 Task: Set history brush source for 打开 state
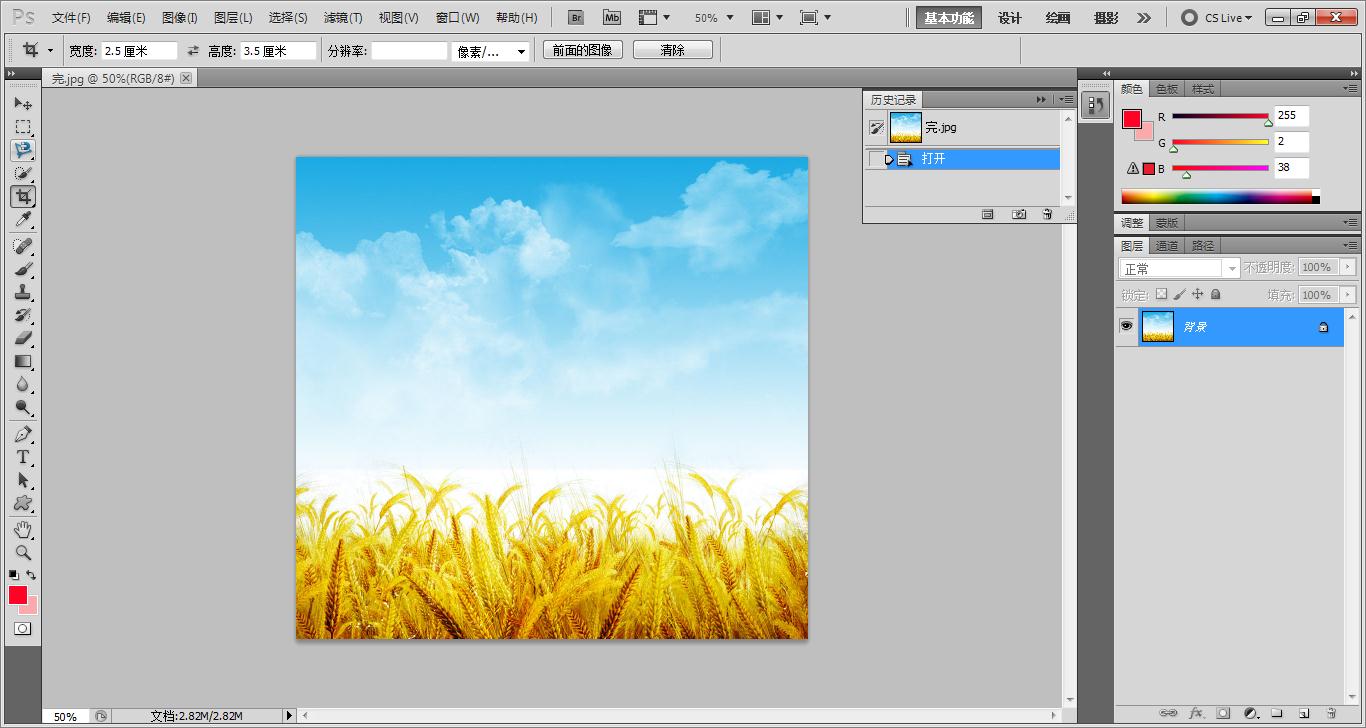tap(876, 159)
